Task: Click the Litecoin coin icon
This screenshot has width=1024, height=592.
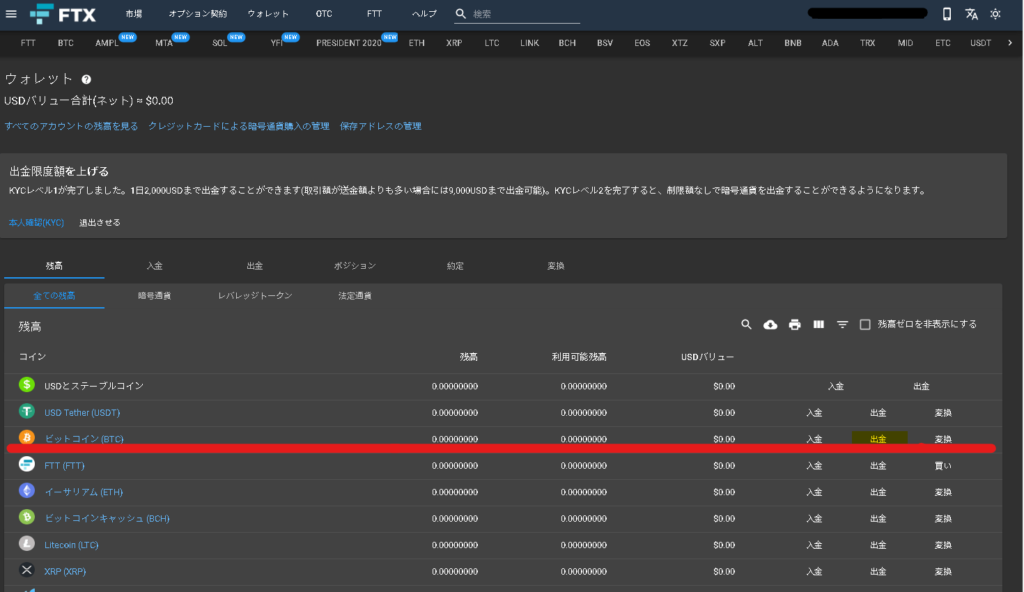Action: click(x=27, y=543)
